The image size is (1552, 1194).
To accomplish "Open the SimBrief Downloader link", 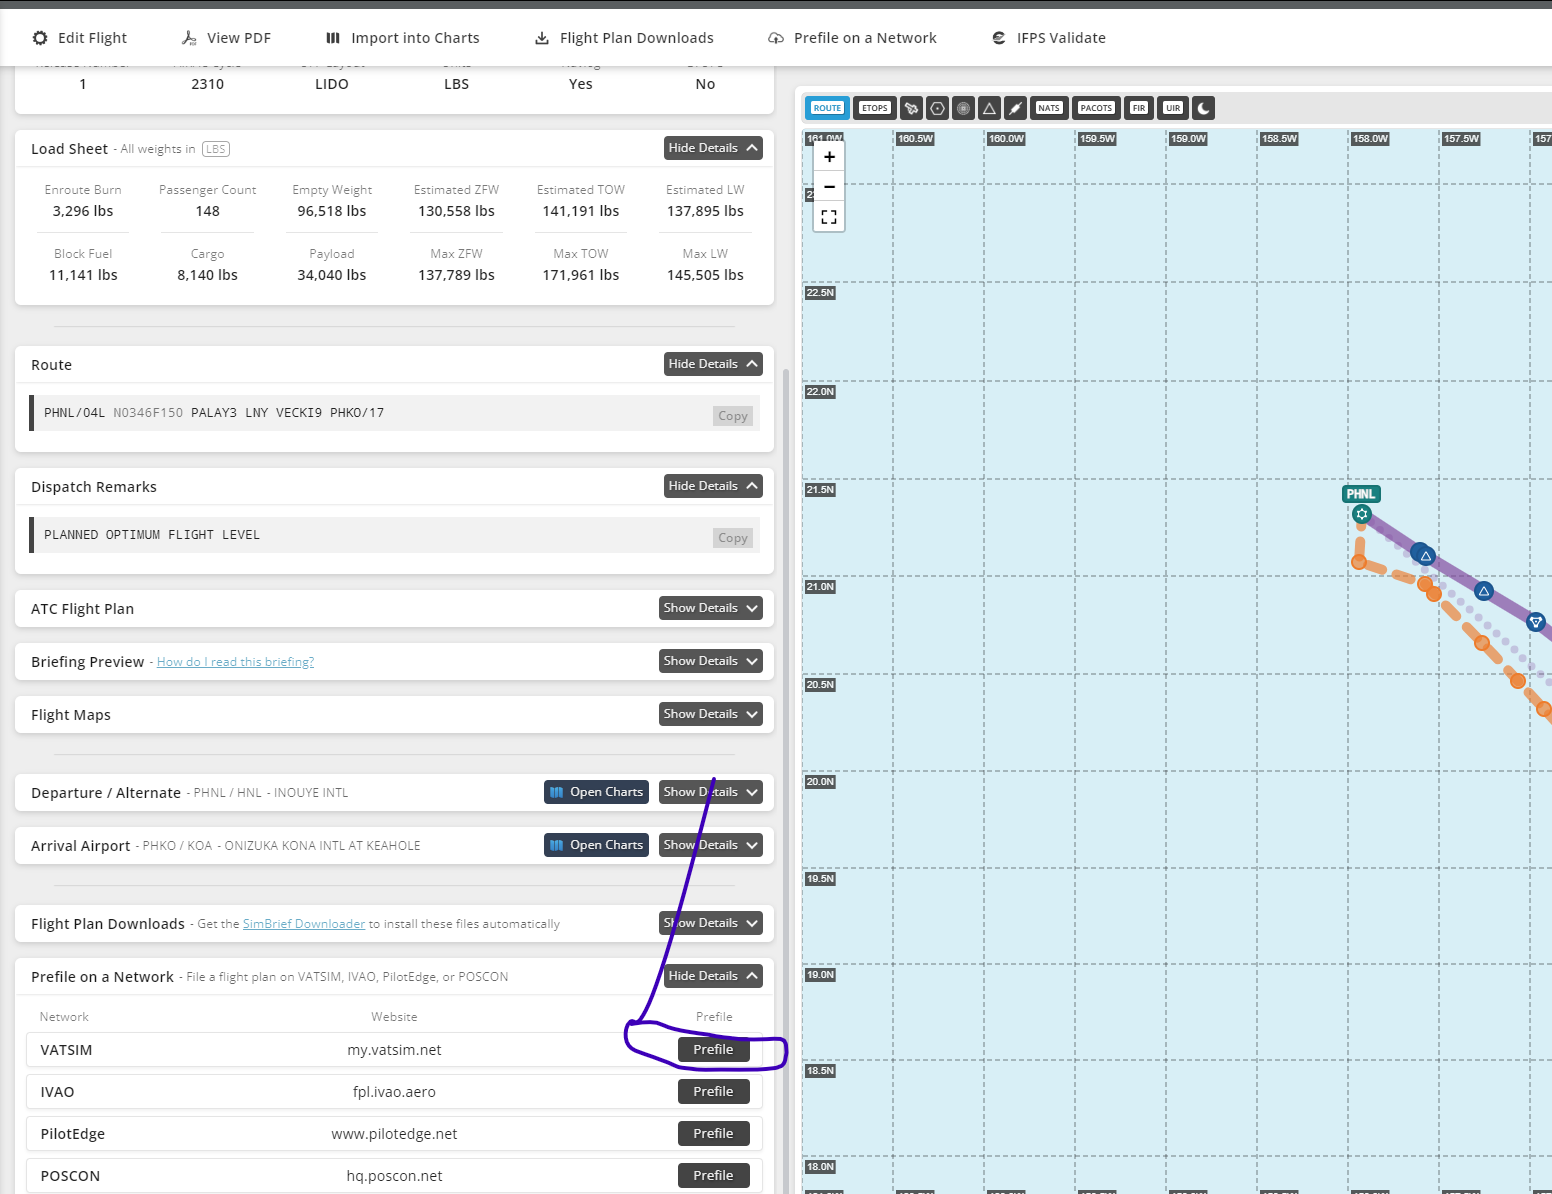I will coord(303,923).
